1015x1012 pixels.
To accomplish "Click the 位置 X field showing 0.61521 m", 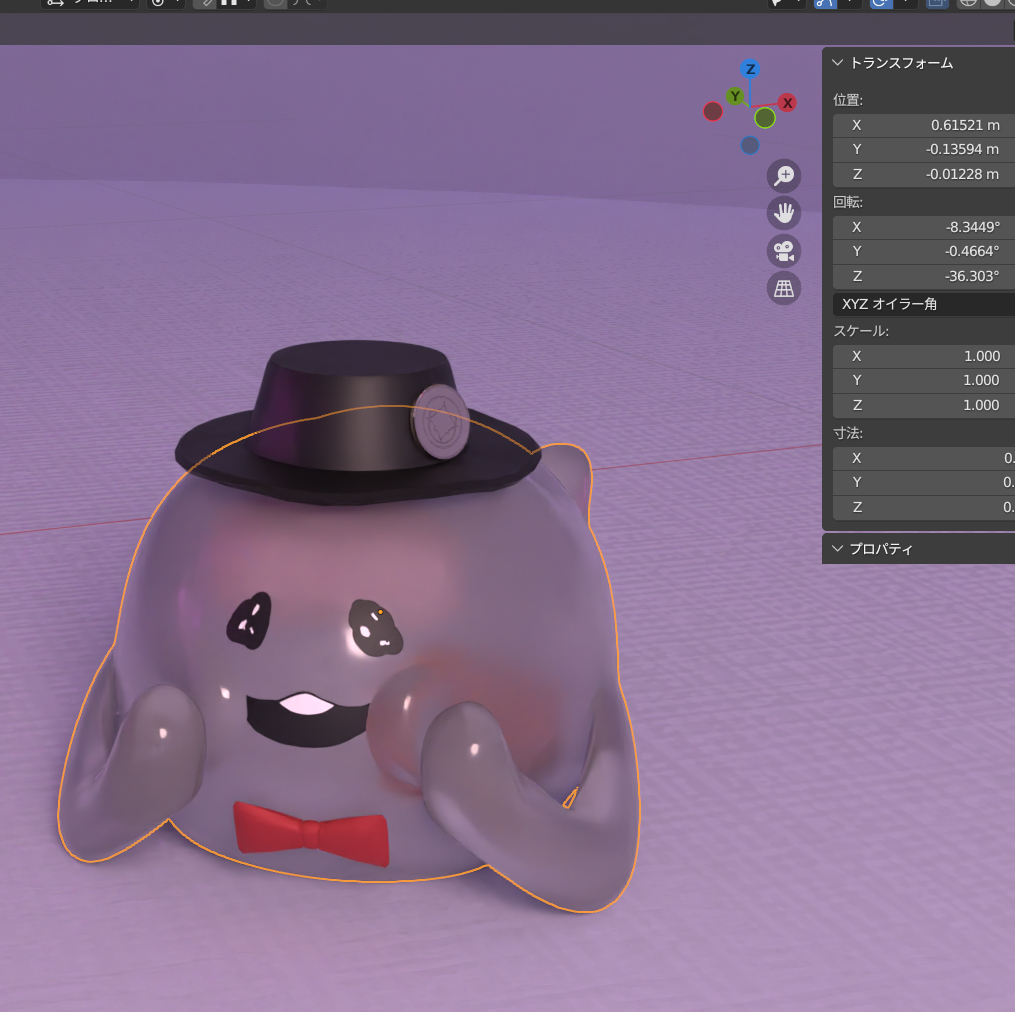I will pyautogui.click(x=924, y=125).
